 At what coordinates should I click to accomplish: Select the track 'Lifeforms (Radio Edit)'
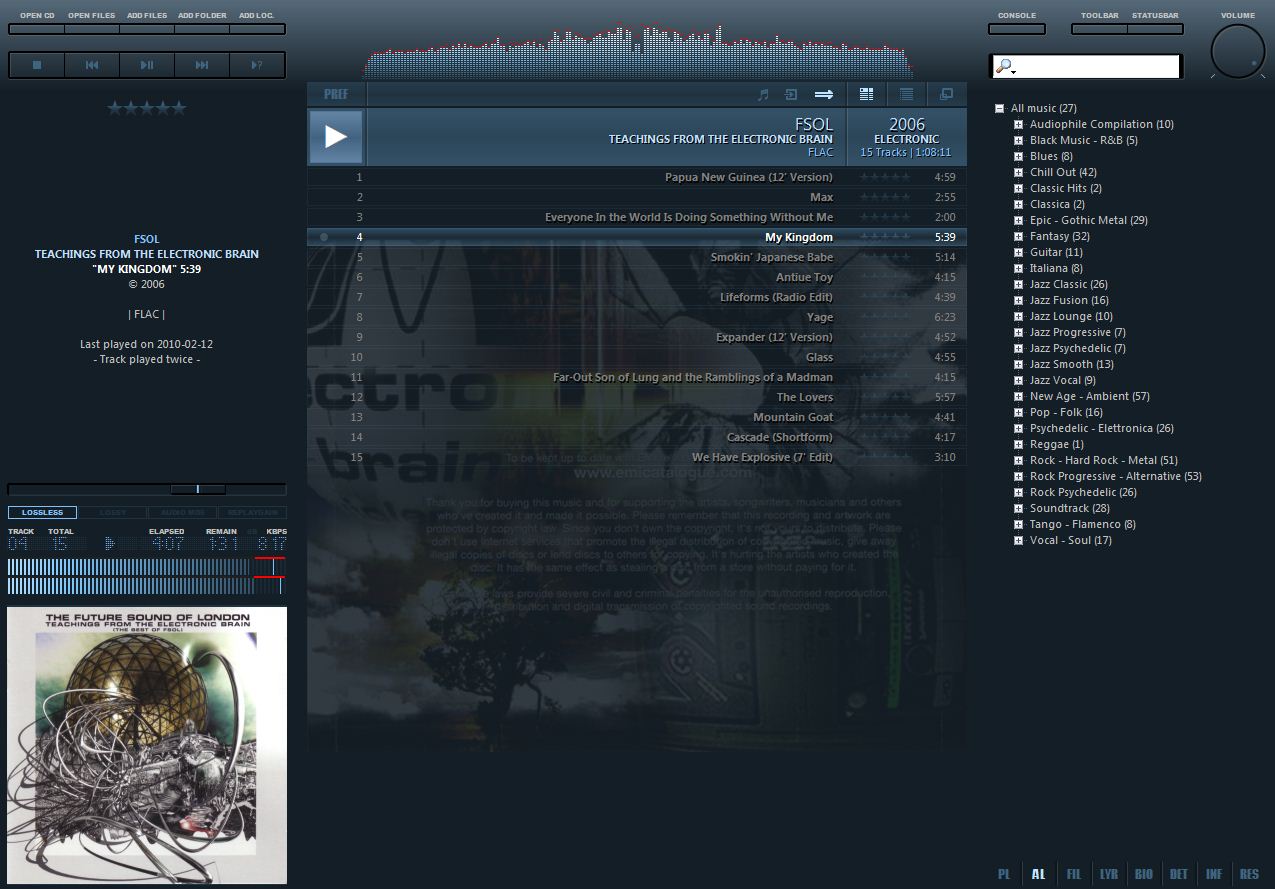click(636, 297)
